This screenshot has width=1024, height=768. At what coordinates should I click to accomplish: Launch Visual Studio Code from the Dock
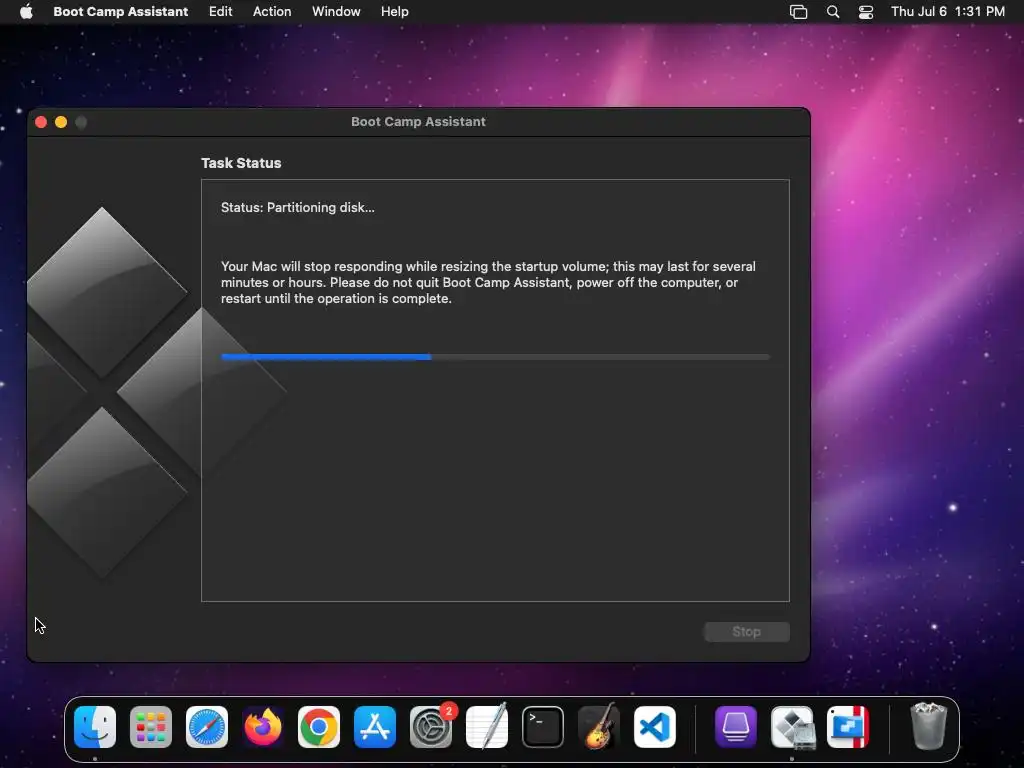pyautogui.click(x=655, y=727)
